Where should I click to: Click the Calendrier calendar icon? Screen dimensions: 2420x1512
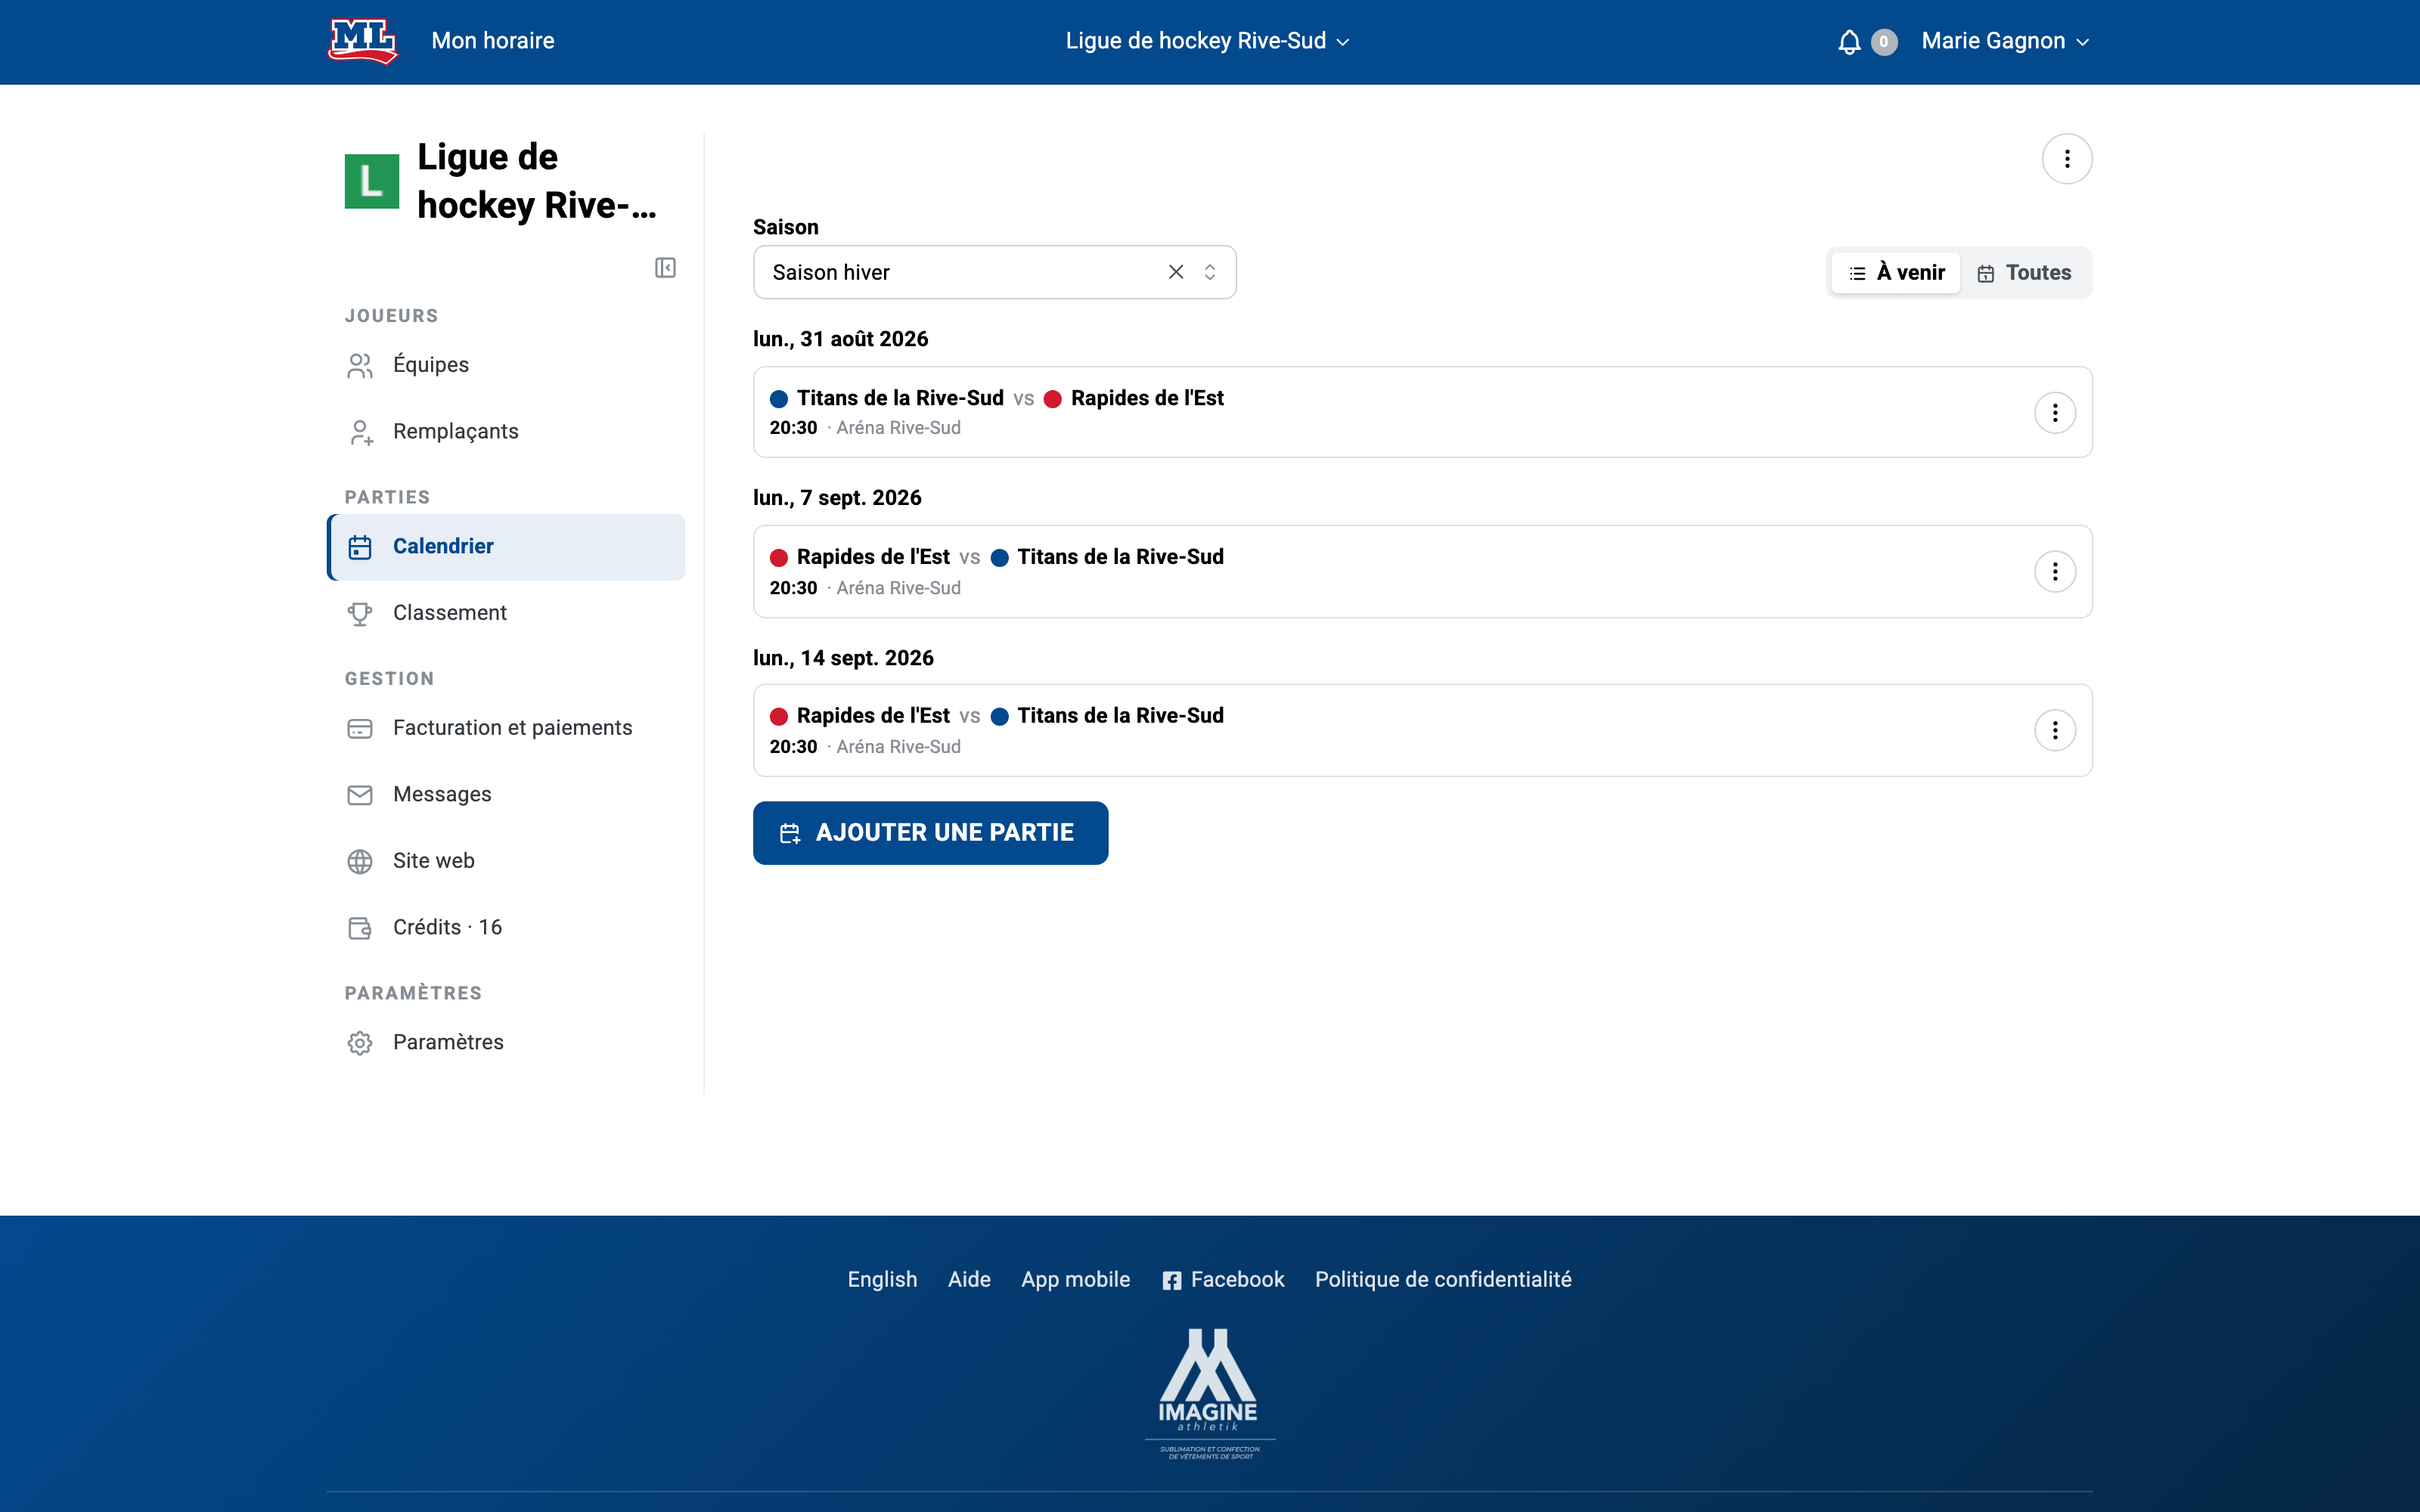(360, 547)
